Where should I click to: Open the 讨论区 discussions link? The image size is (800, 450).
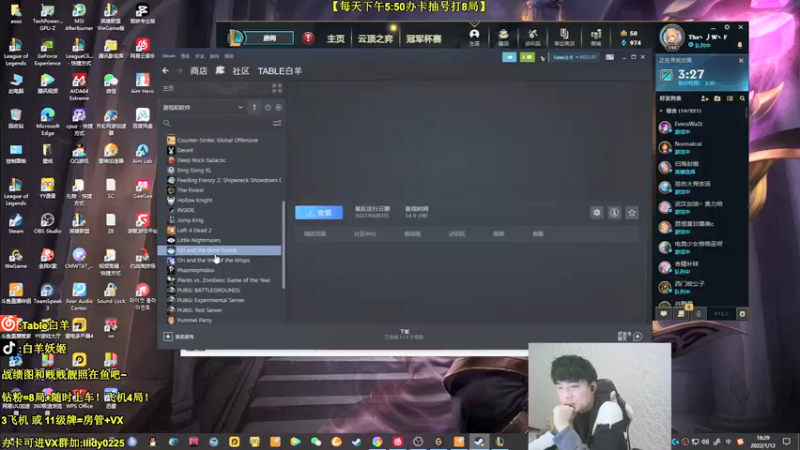[x=457, y=234]
